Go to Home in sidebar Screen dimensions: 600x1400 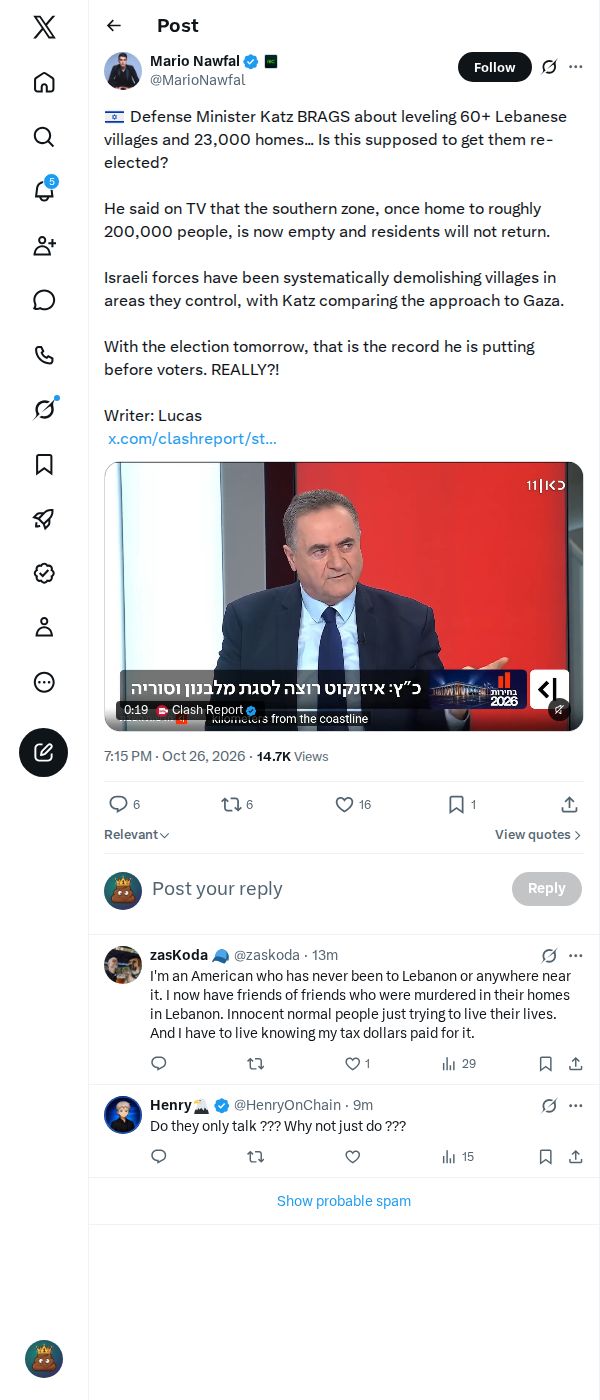[44, 82]
